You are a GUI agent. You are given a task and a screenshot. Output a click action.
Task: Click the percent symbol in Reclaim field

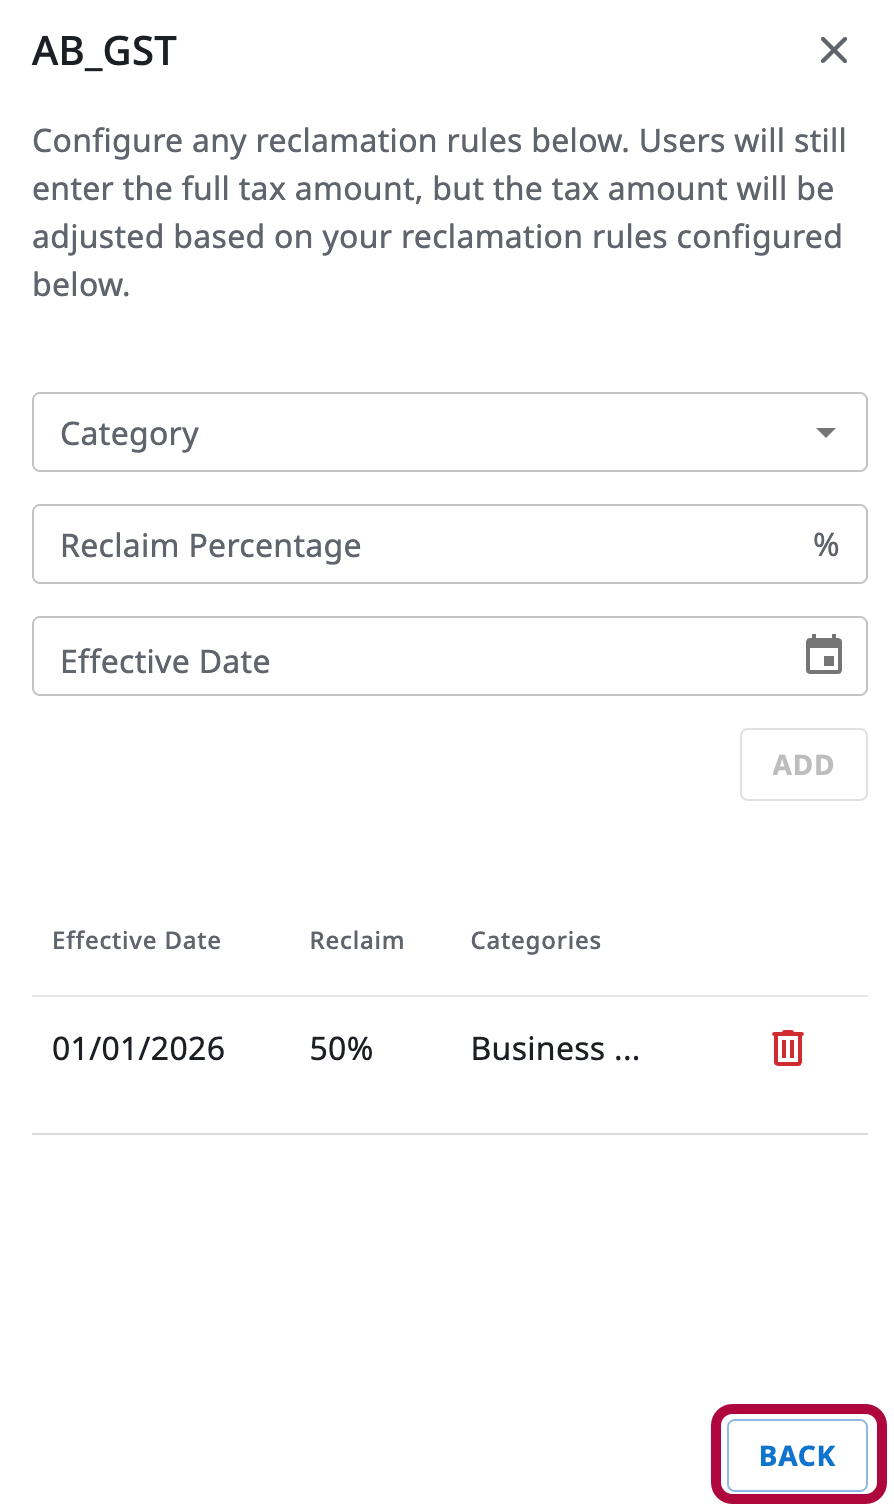click(826, 545)
